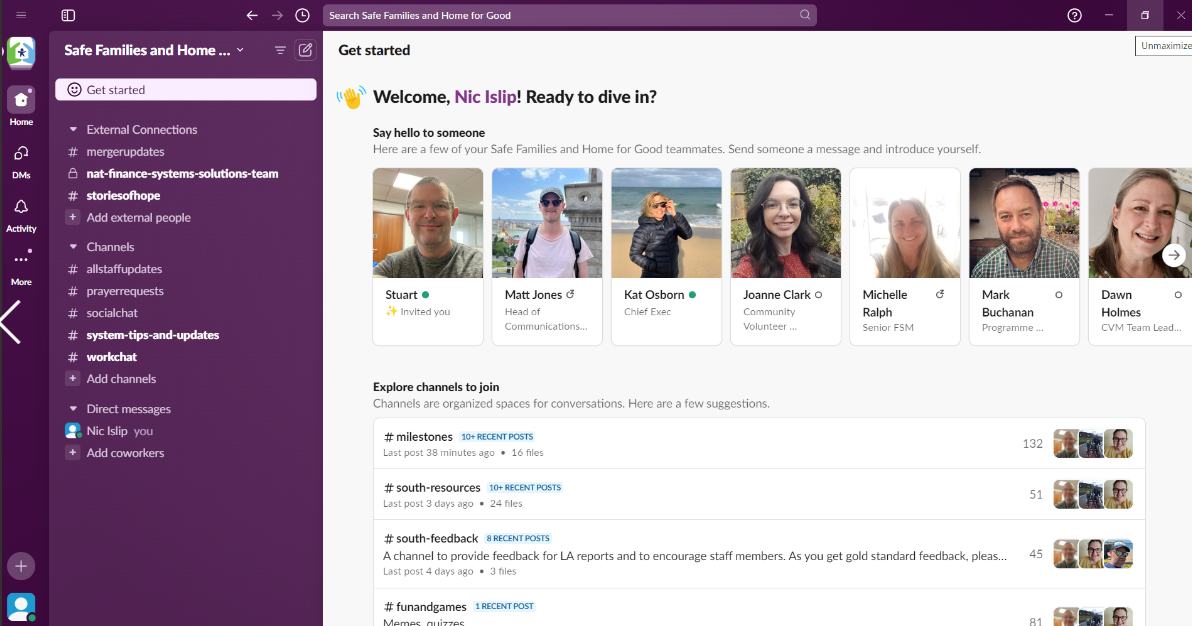
Task: Open the milestones channel suggestion
Action: (x=424, y=437)
